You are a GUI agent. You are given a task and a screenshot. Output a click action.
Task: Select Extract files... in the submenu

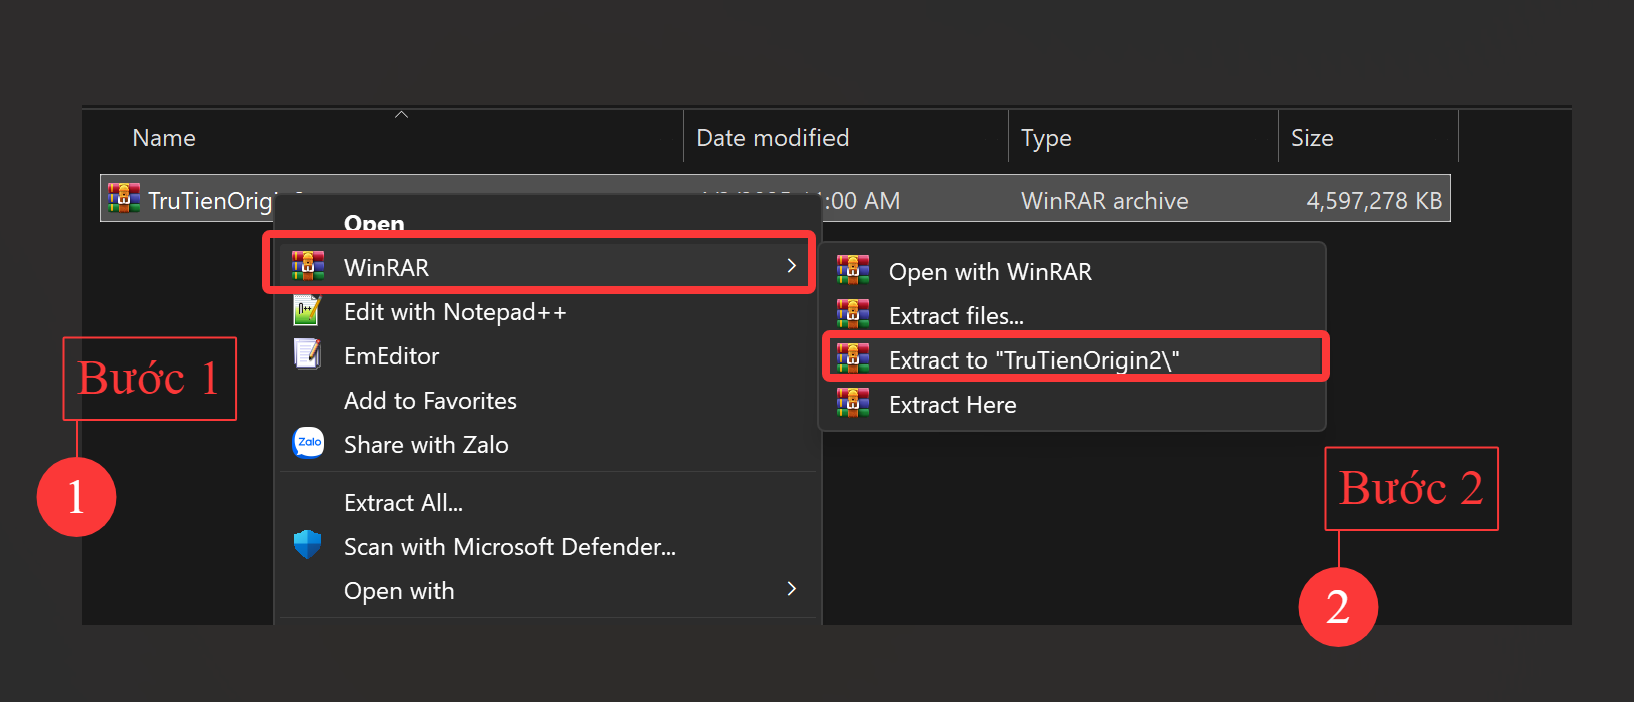(x=956, y=316)
